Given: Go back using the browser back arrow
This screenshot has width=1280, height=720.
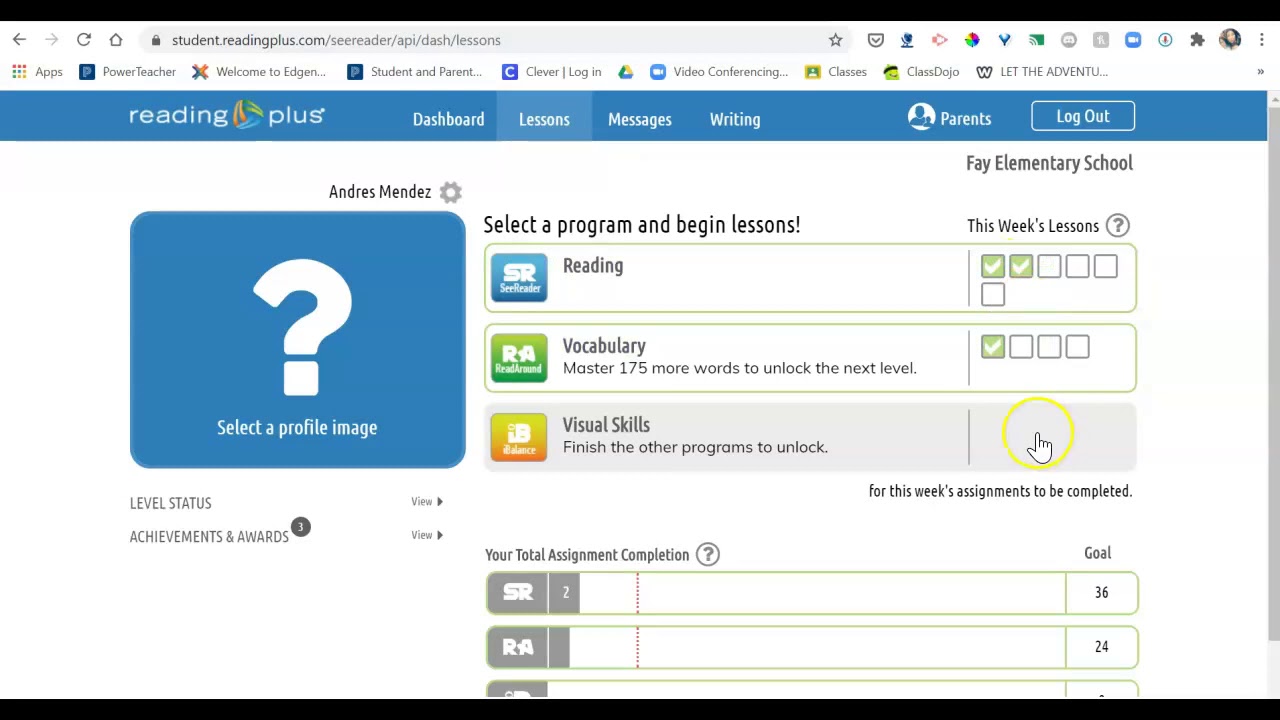Looking at the screenshot, I should (x=19, y=40).
